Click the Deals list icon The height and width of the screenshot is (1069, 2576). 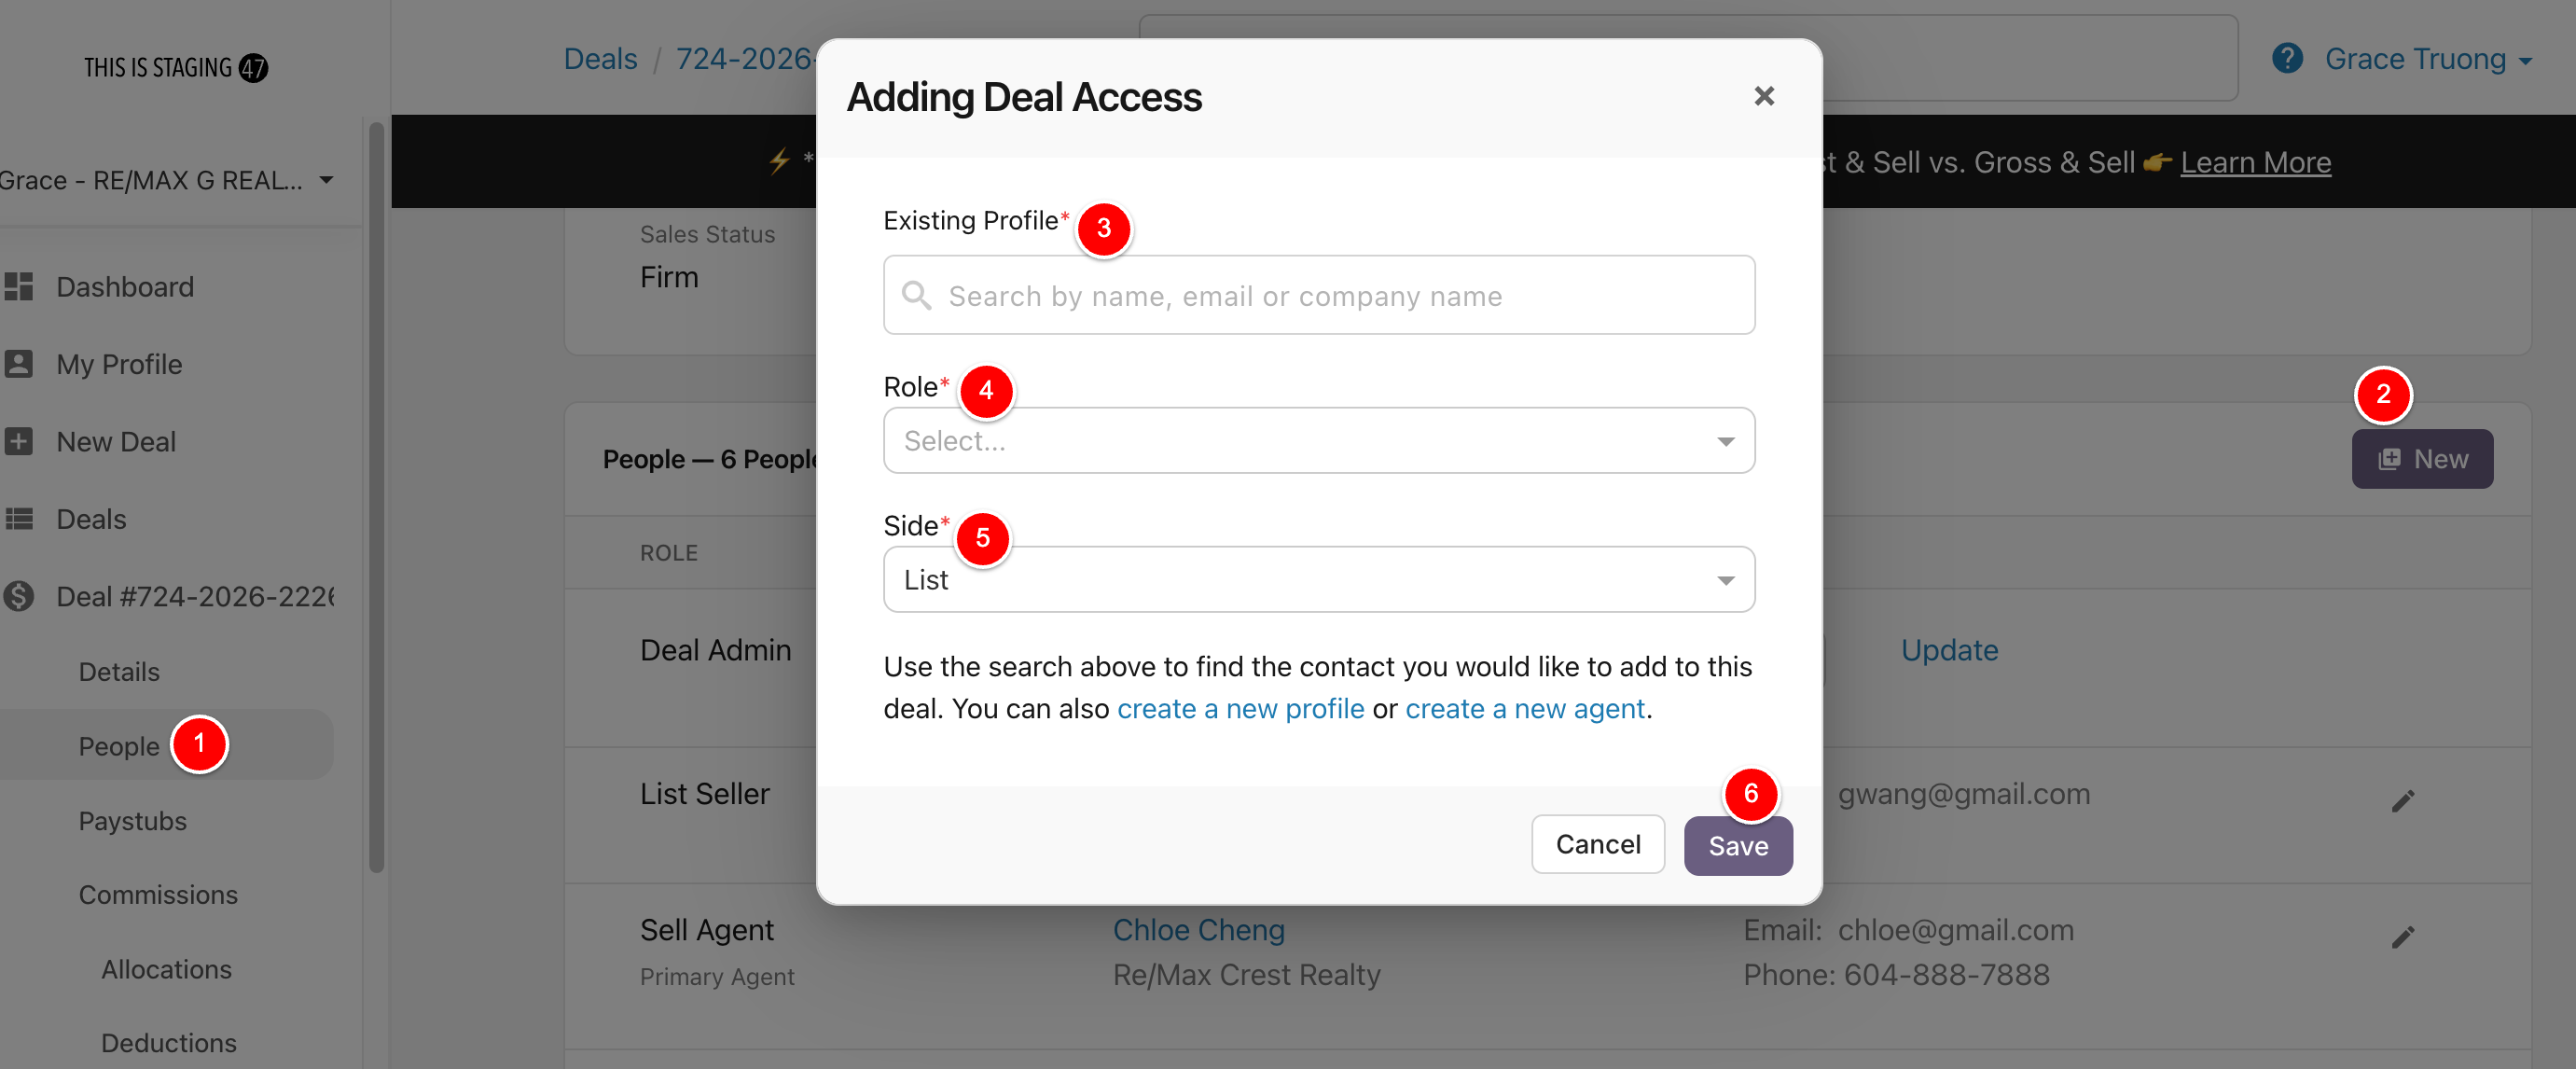pyautogui.click(x=19, y=519)
